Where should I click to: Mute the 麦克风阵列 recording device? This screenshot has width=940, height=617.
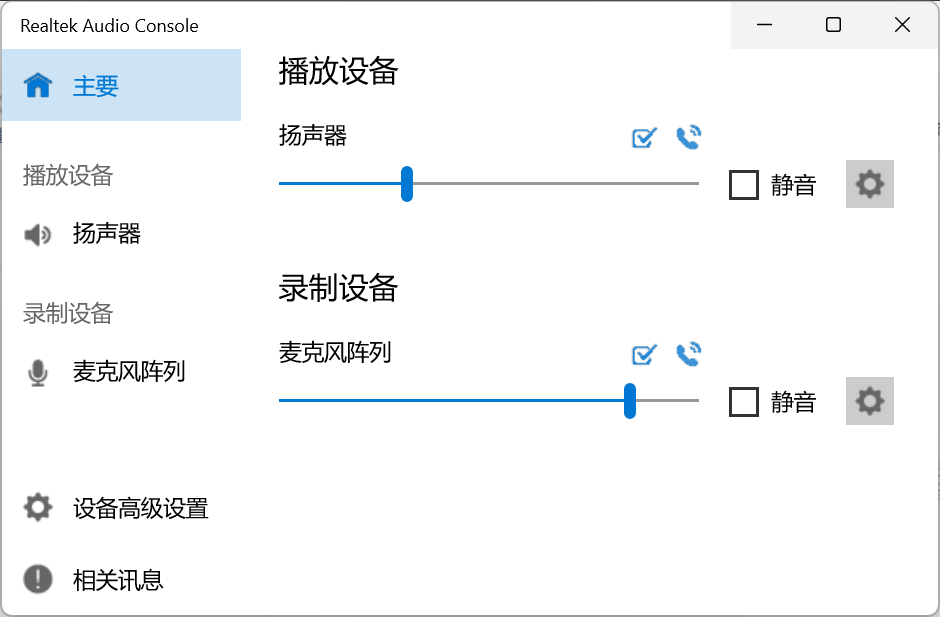pos(744,401)
